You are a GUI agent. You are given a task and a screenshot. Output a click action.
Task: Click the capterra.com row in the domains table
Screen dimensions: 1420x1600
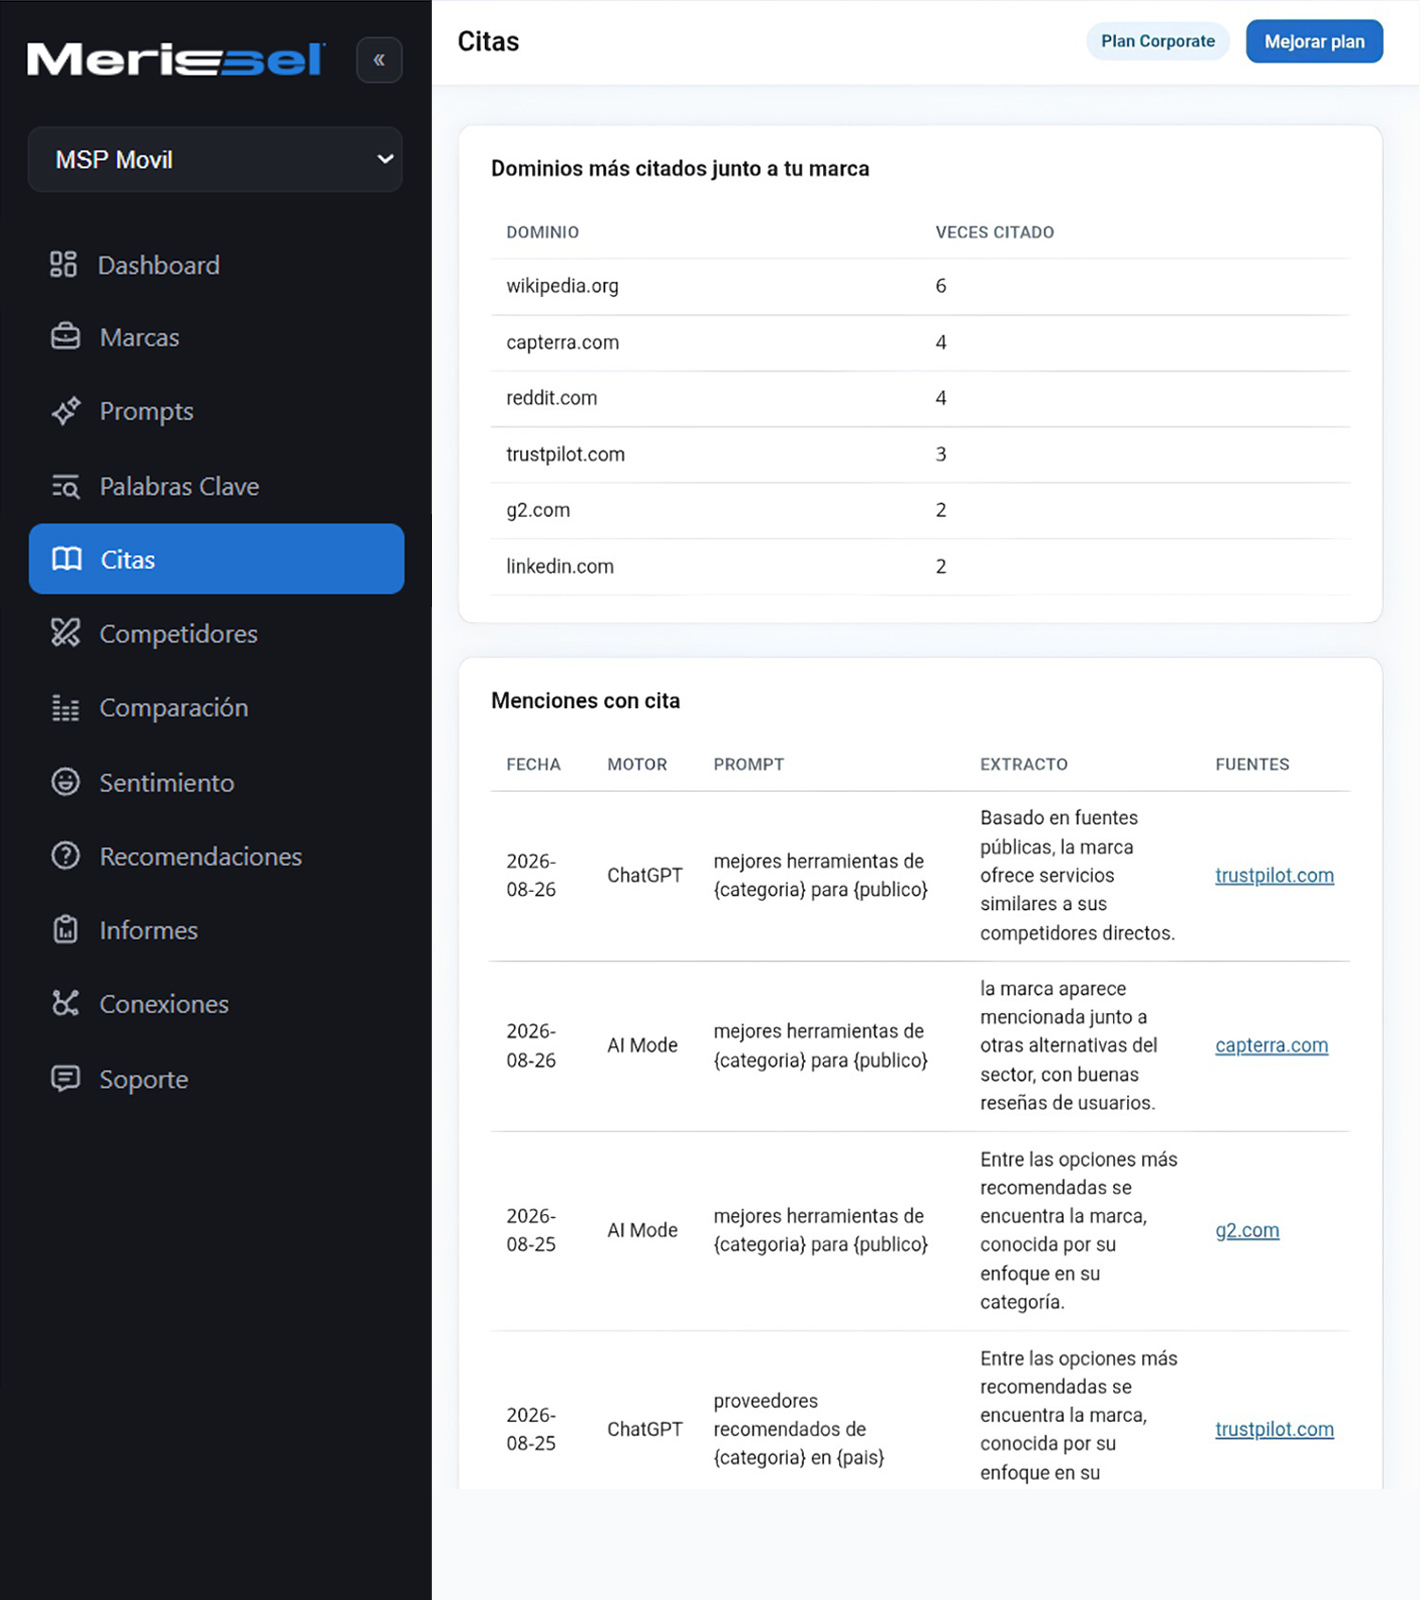click(920, 342)
